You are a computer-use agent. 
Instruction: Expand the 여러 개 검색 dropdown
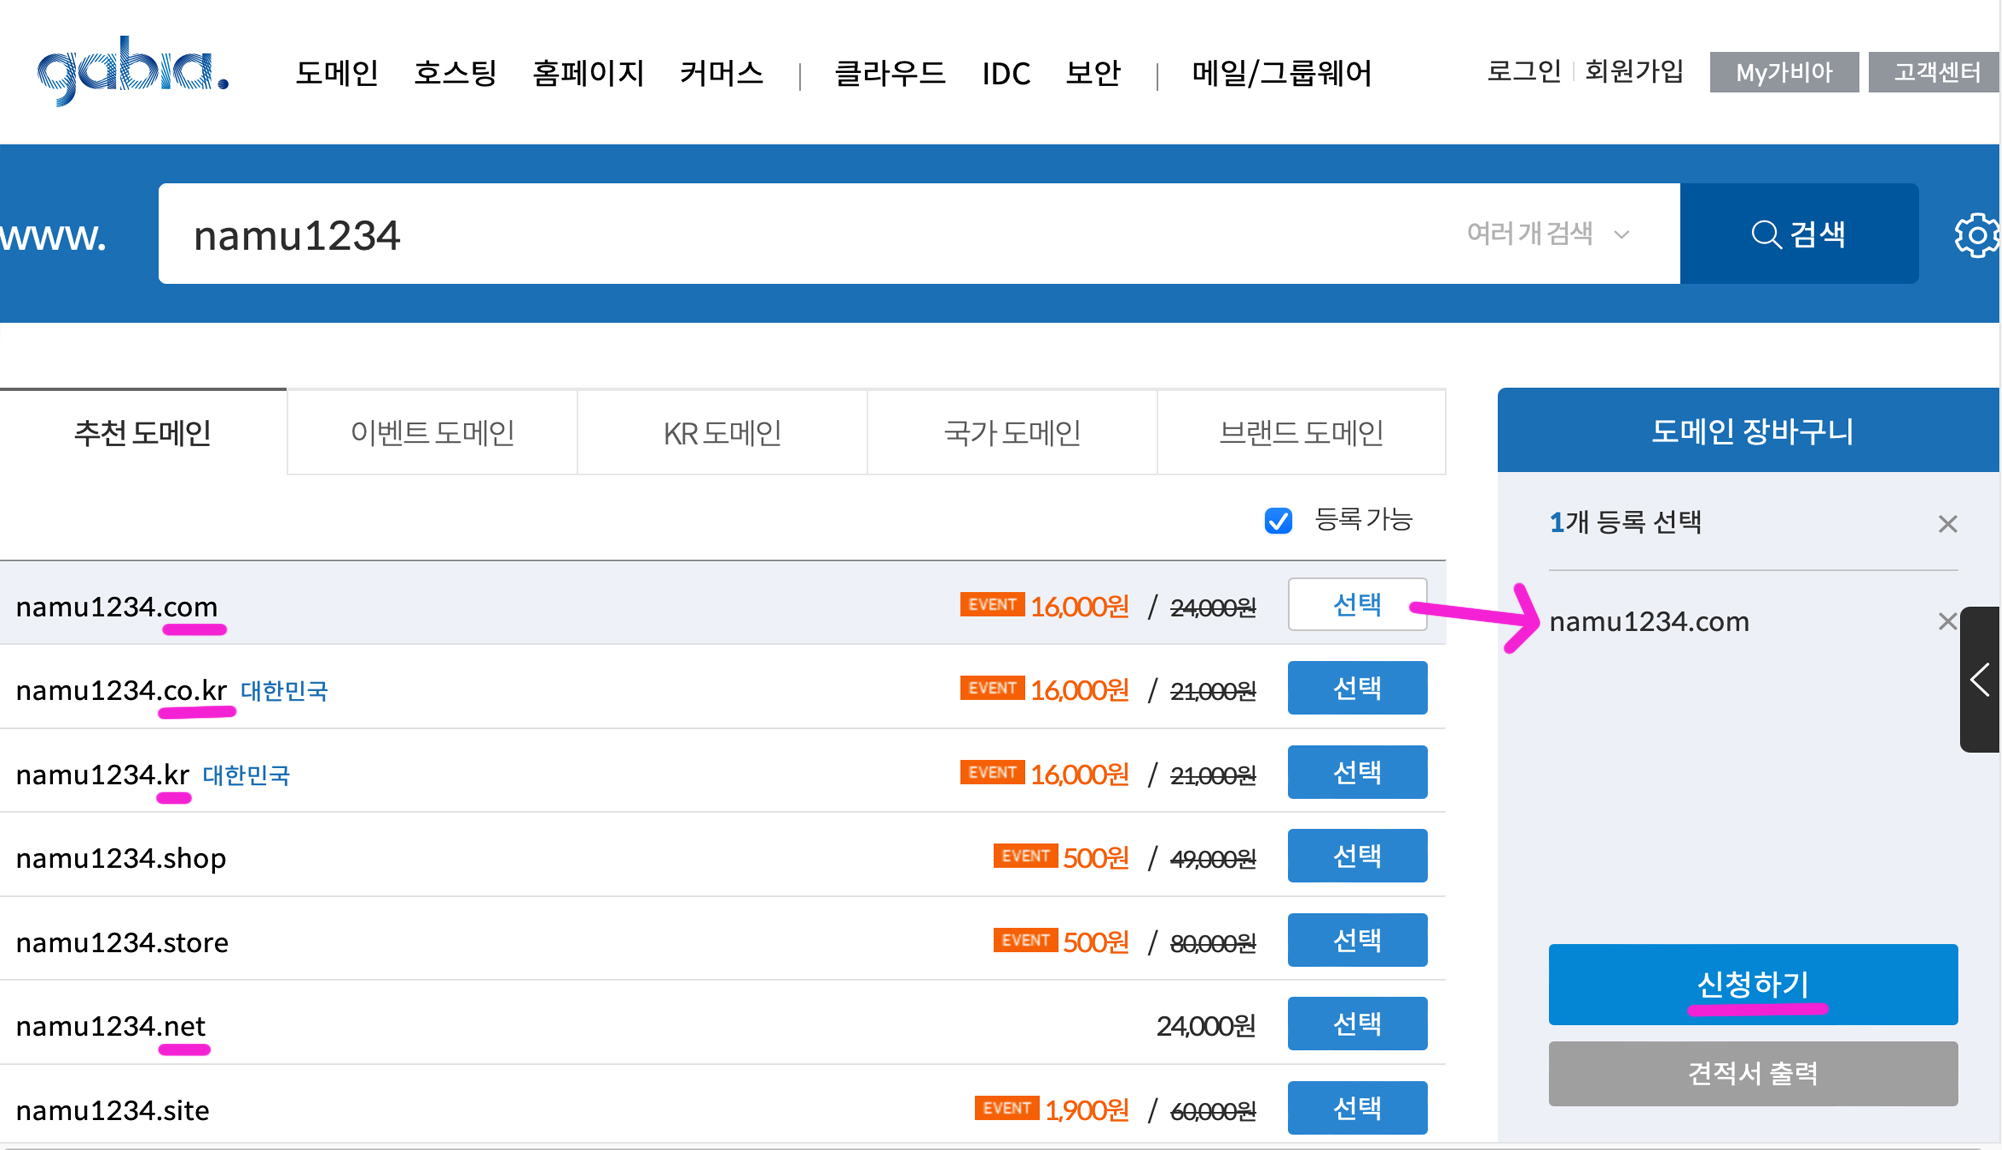[x=1547, y=234]
